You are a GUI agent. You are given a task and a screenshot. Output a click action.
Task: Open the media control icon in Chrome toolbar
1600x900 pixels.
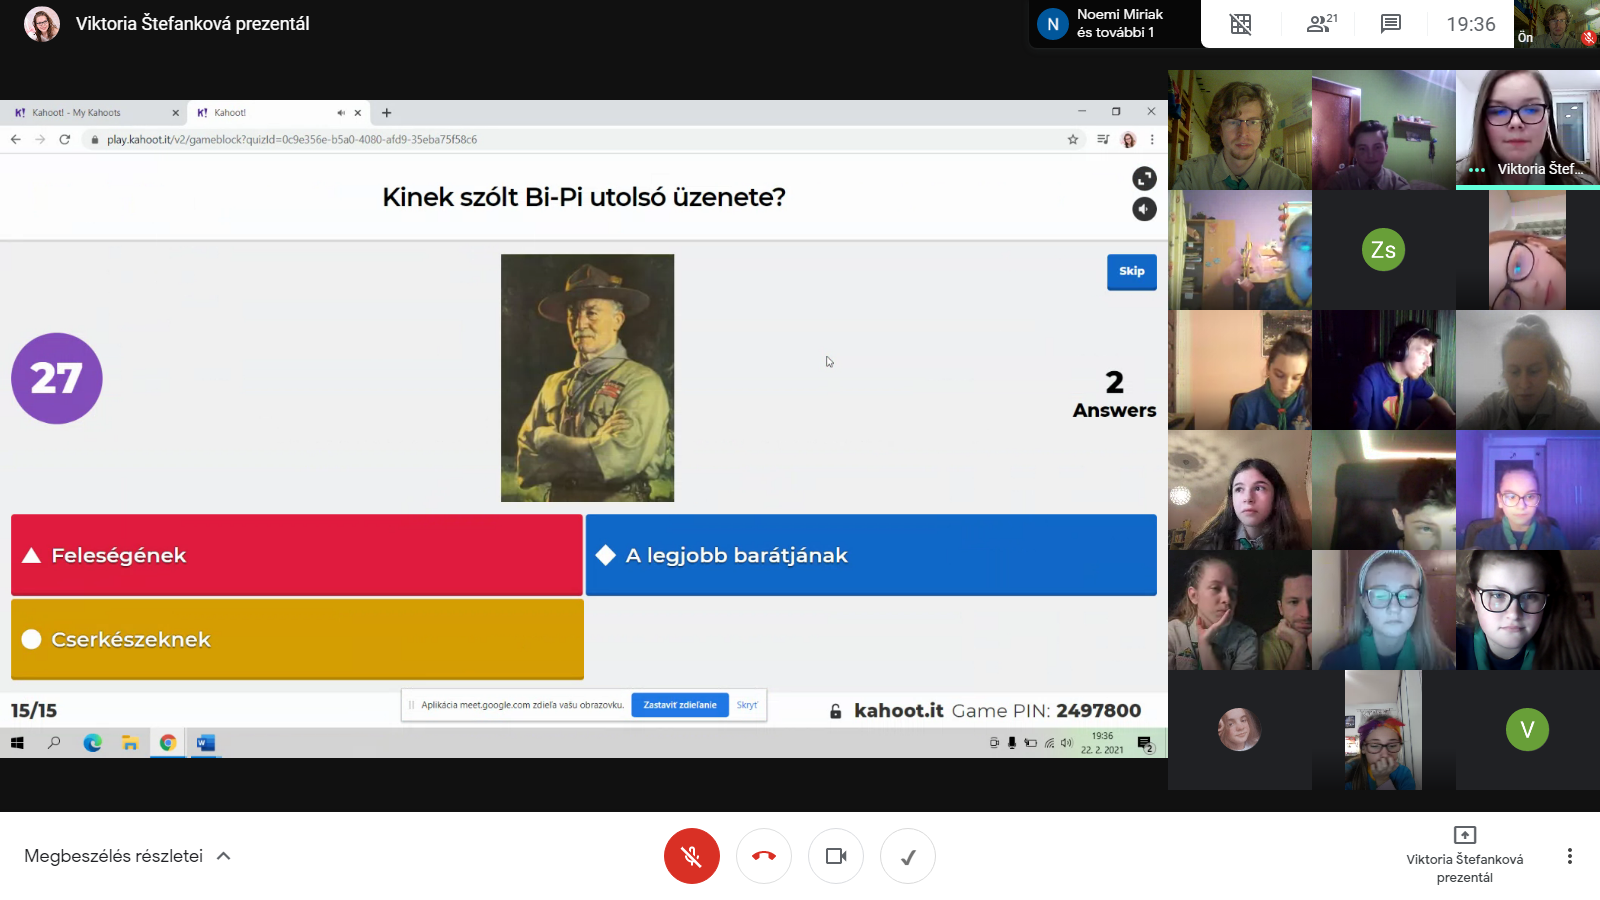1103,140
